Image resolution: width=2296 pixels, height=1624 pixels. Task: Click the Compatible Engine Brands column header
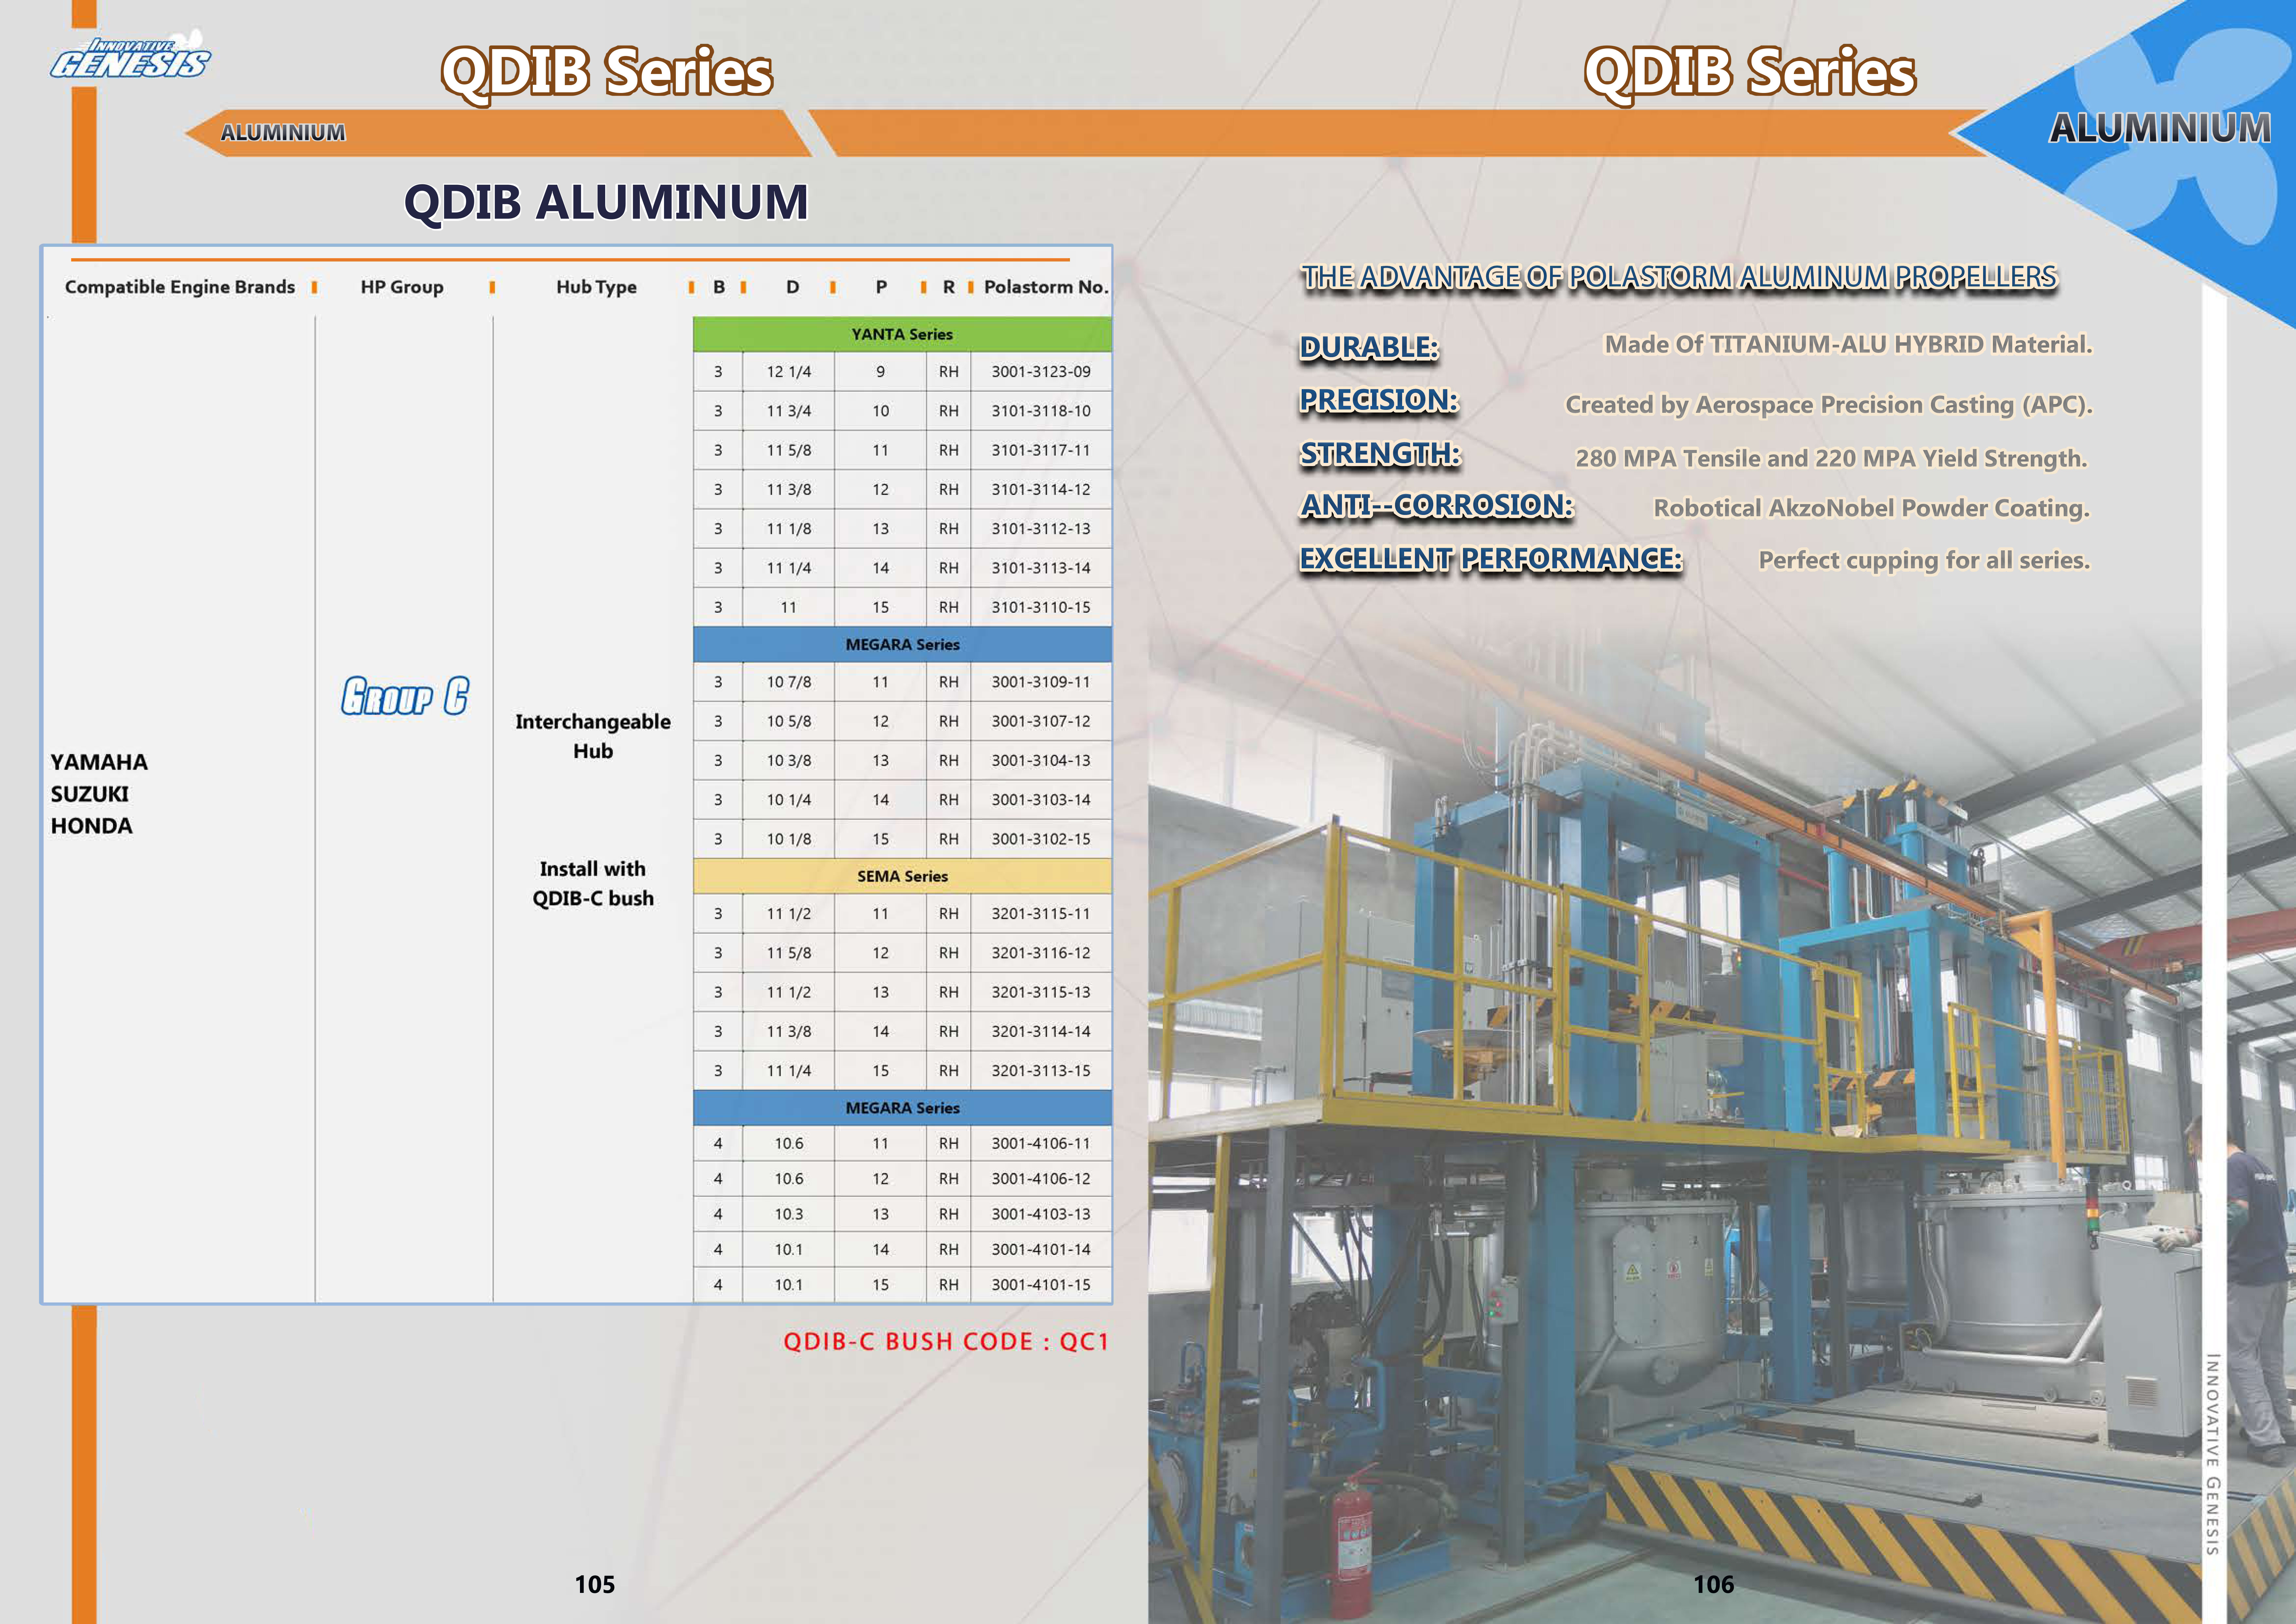point(180,287)
